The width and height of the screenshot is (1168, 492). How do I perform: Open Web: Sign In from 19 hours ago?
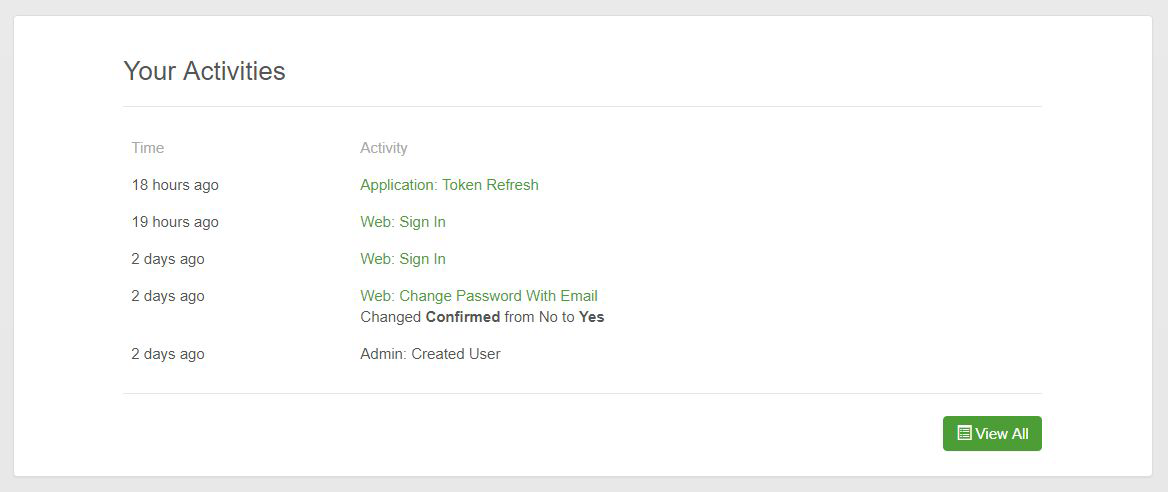[x=403, y=222]
